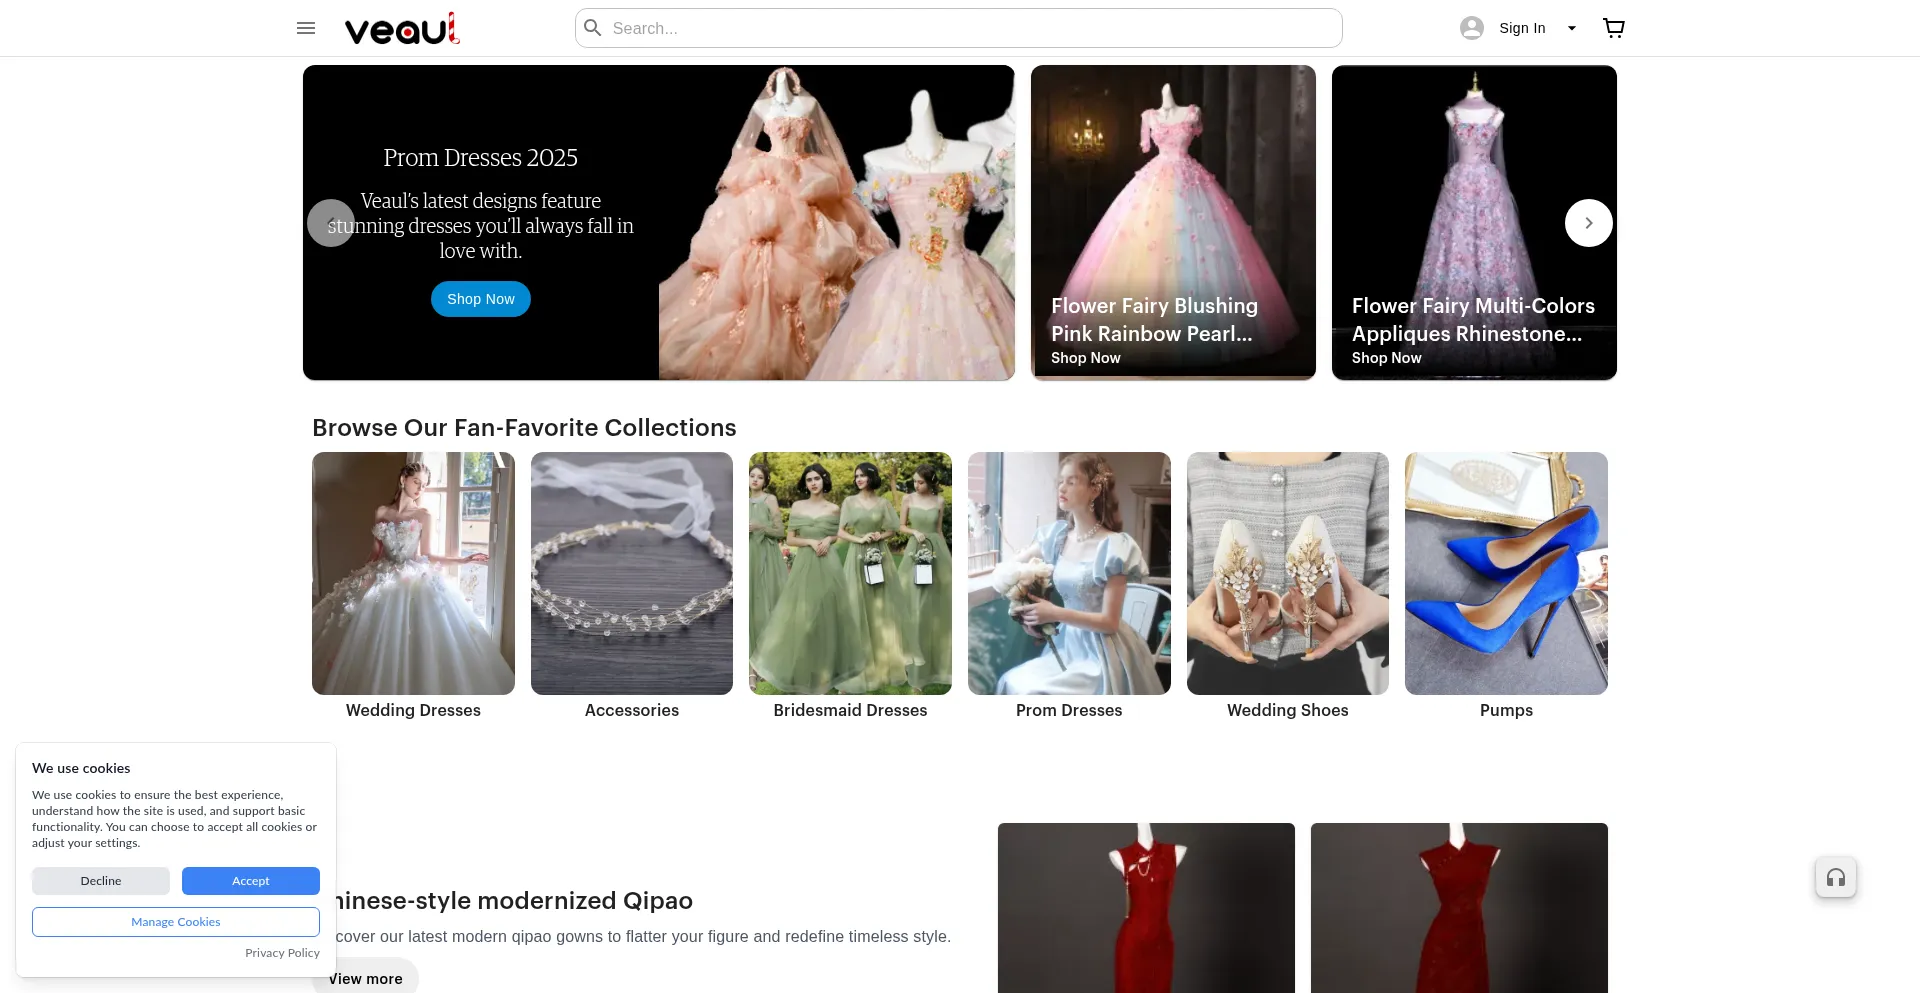This screenshot has height=993, width=1920.
Task: Open Manage Cookies settings
Action: [x=175, y=921]
